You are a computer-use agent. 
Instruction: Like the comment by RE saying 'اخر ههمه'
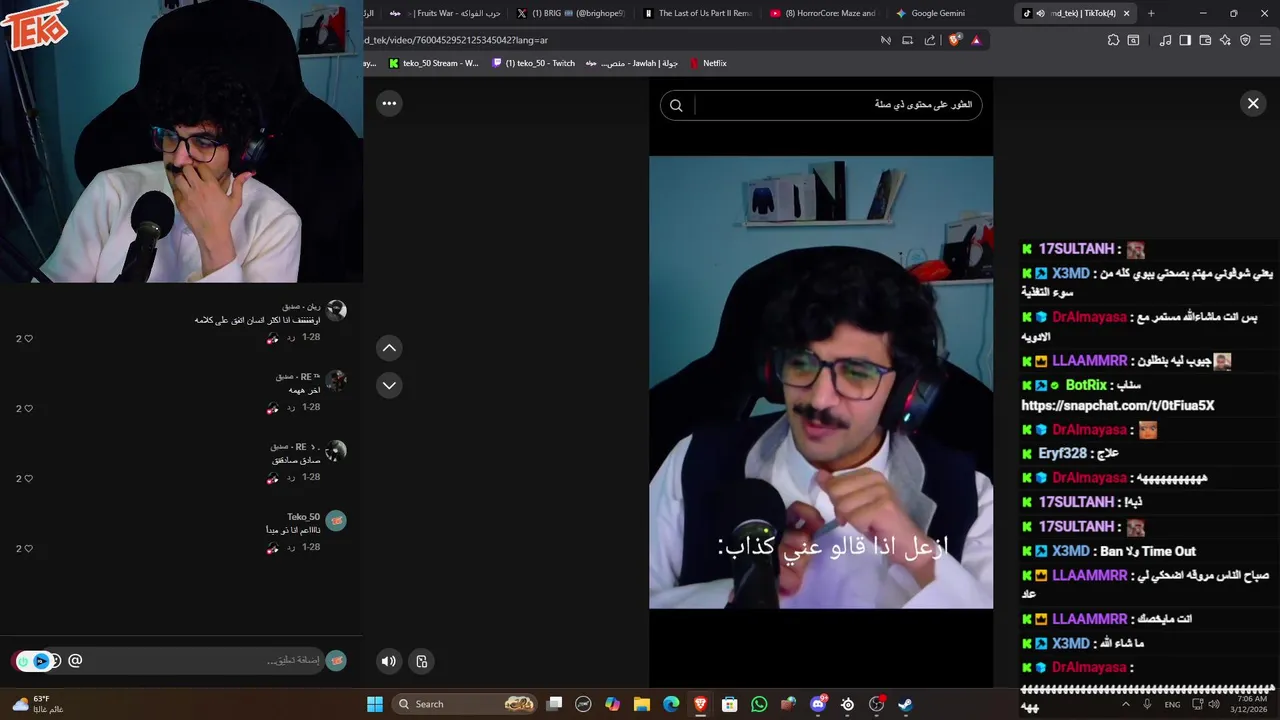pyautogui.click(x=28, y=409)
